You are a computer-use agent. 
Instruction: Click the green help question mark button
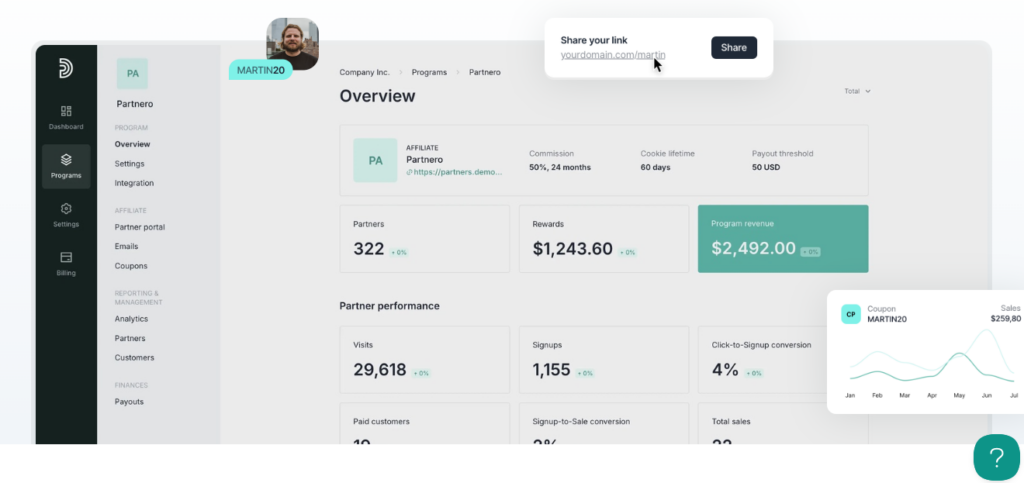pos(996,458)
